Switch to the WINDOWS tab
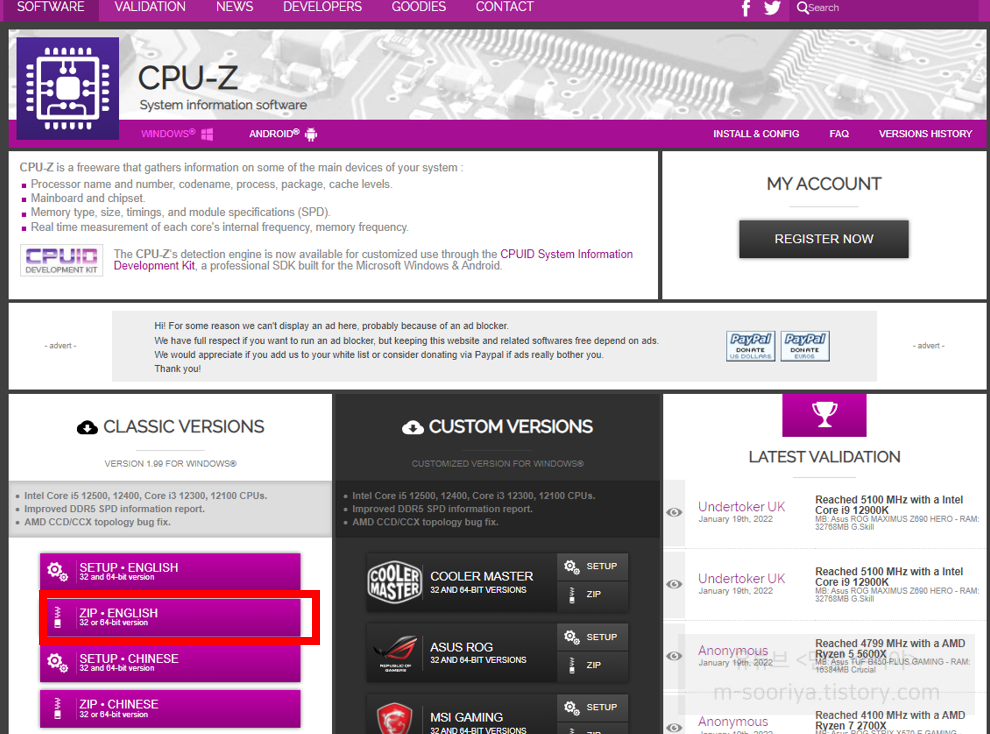The width and height of the screenshot is (990, 734). pos(177,134)
